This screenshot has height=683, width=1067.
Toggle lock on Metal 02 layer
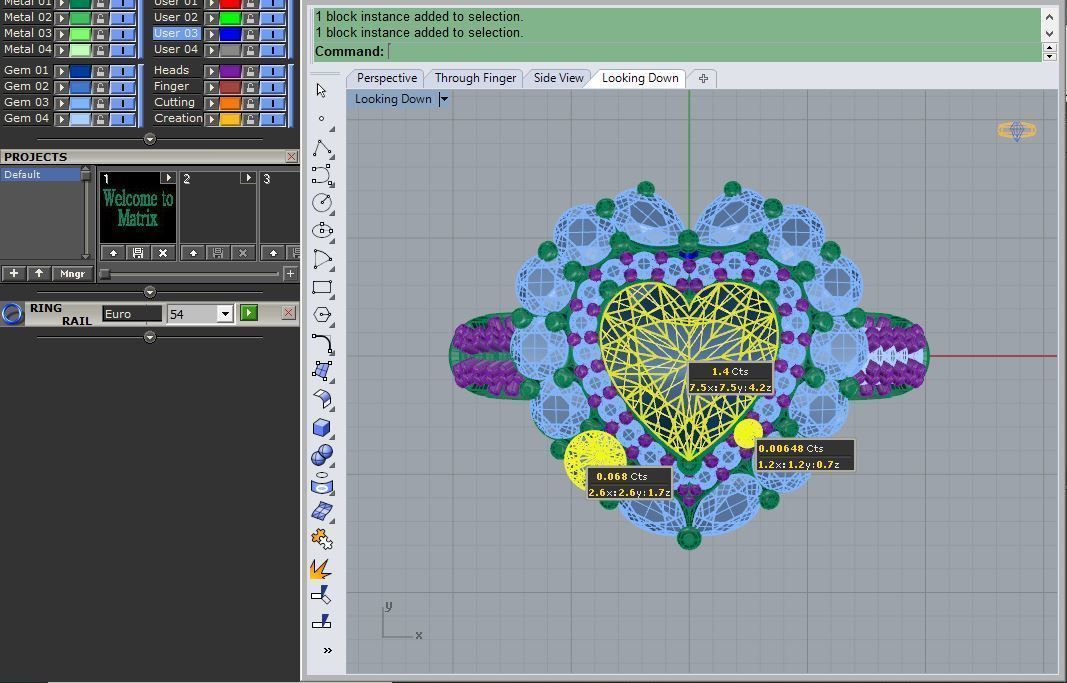tap(100, 18)
